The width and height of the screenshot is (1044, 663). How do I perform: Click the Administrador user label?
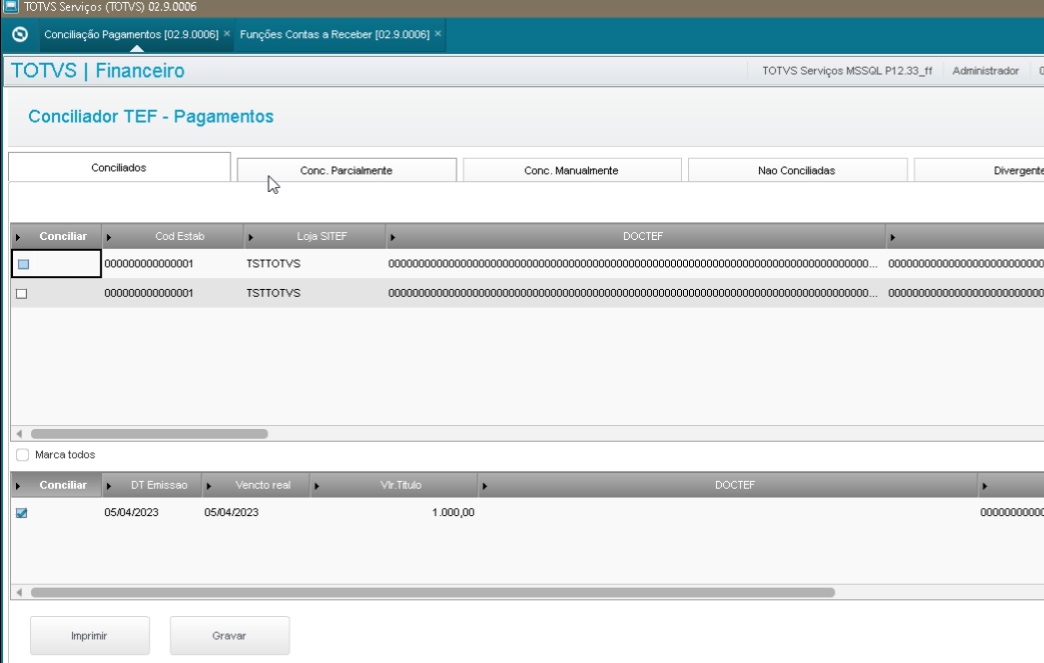click(x=985, y=71)
